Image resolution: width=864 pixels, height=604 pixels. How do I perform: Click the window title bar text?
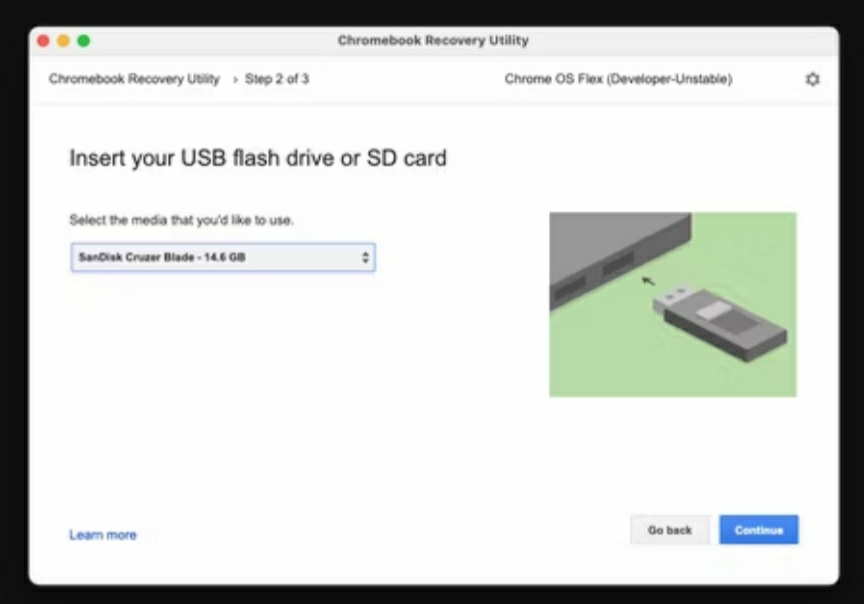click(x=433, y=40)
